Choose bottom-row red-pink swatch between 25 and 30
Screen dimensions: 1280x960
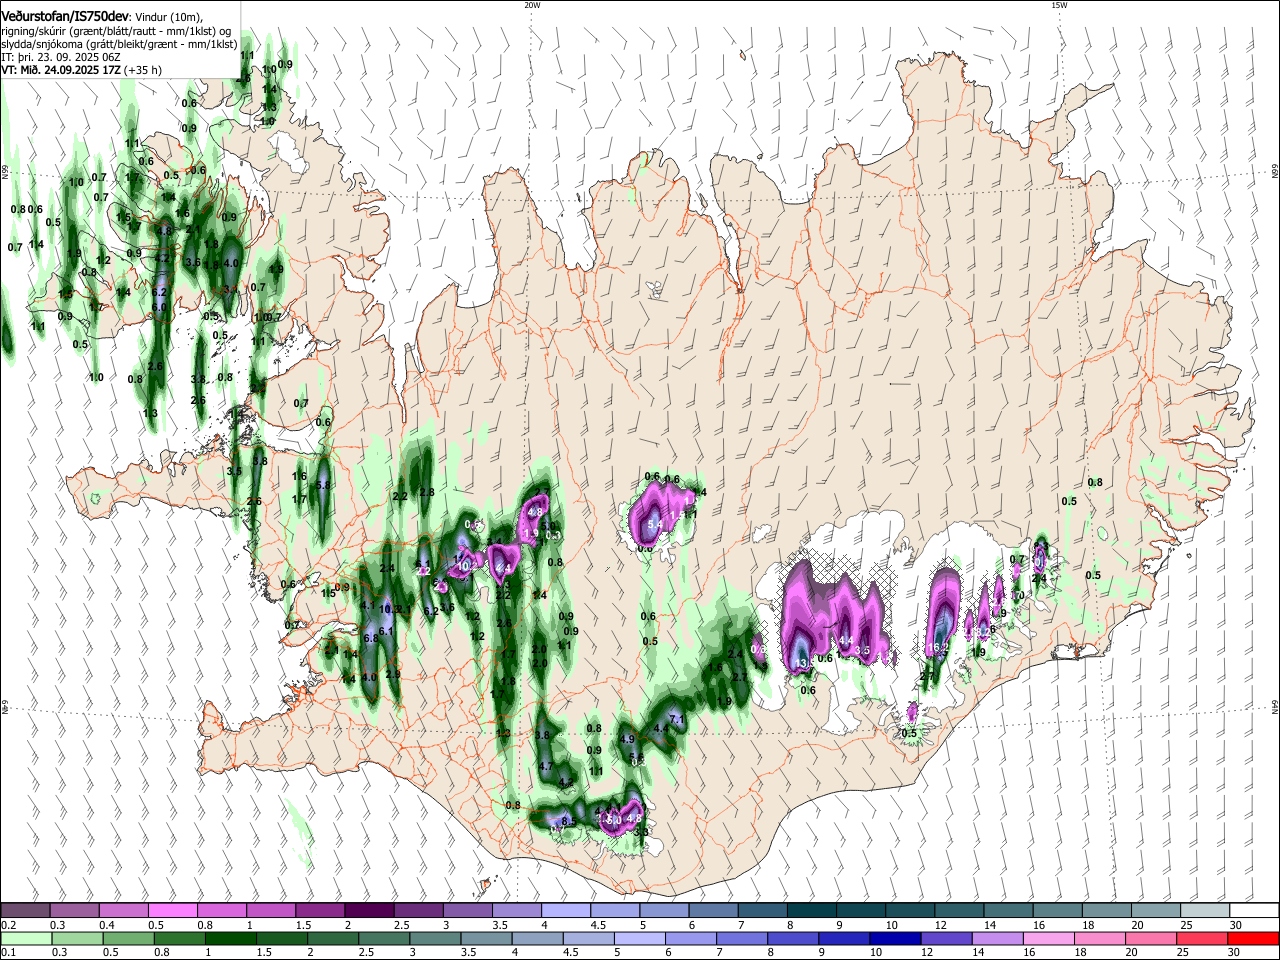(x=1204, y=939)
